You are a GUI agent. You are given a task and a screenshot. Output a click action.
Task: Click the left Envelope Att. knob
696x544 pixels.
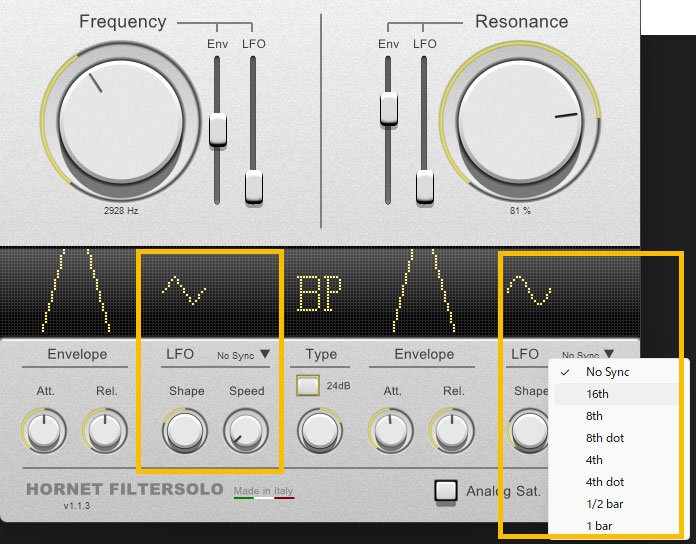pyautogui.click(x=44, y=430)
